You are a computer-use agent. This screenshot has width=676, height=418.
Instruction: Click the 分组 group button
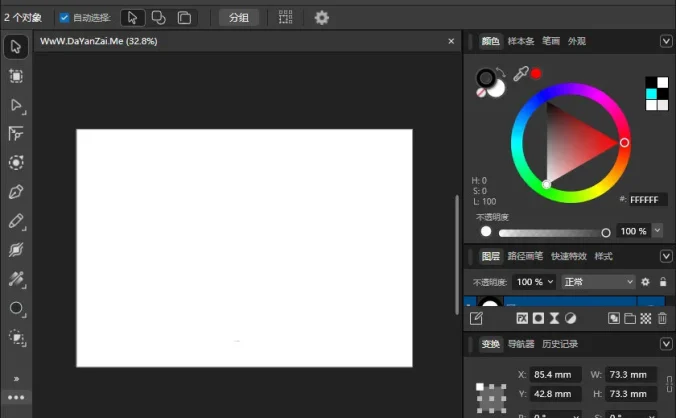pyautogui.click(x=239, y=18)
